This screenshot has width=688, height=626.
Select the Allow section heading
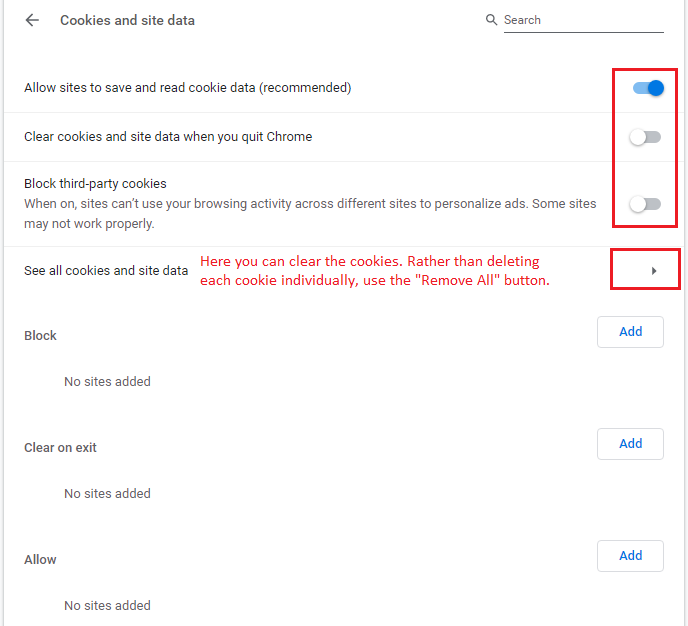[40, 560]
